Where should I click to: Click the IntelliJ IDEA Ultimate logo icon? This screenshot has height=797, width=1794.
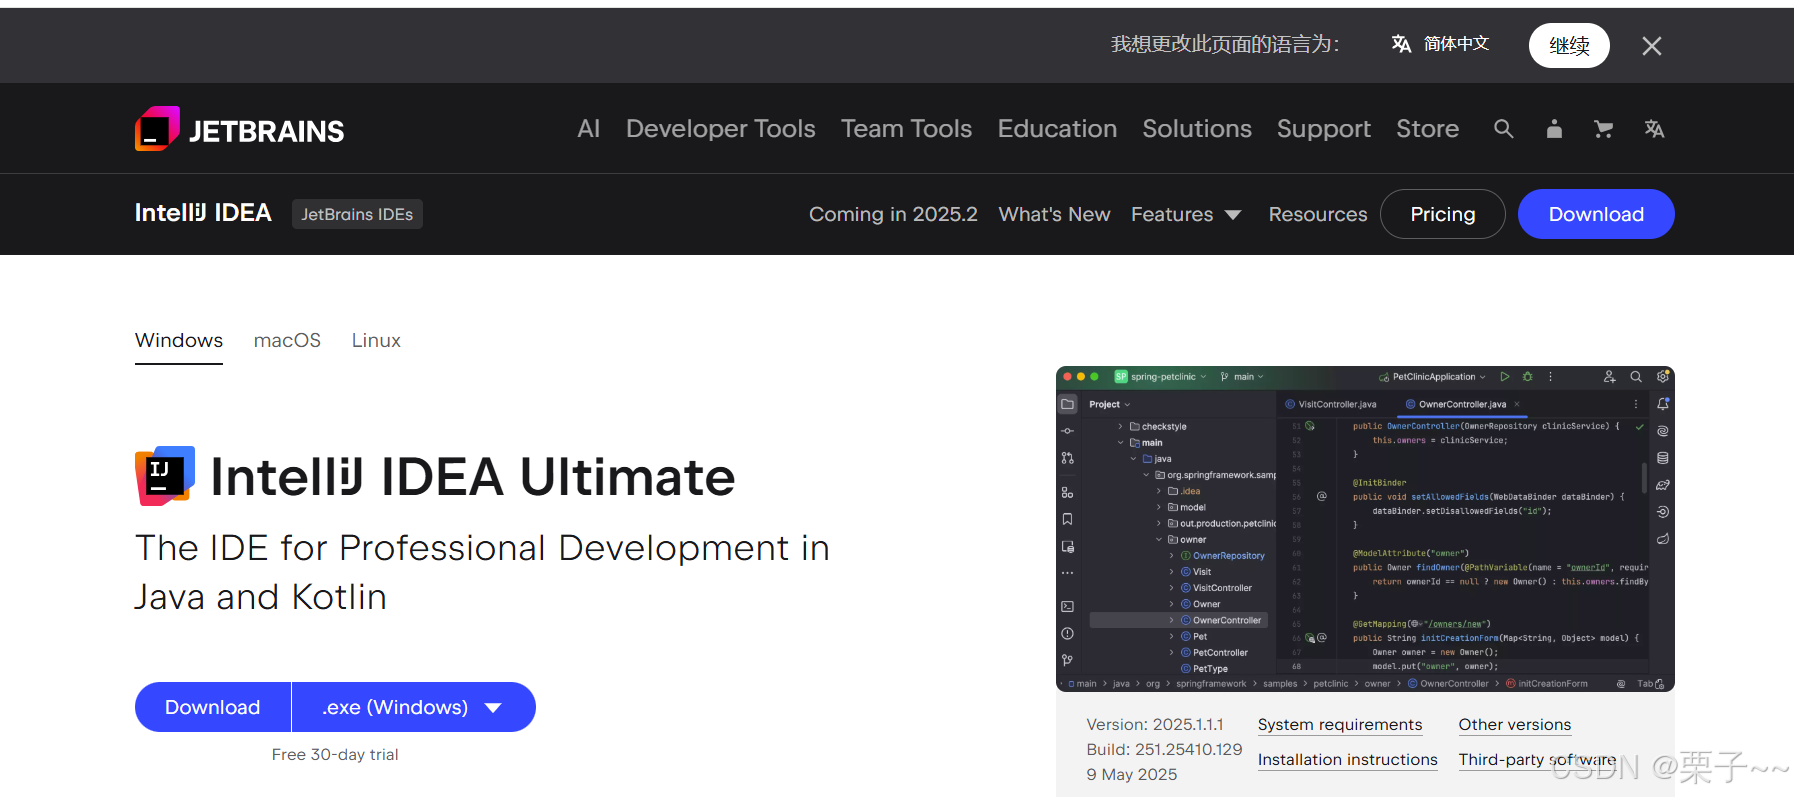pyautogui.click(x=165, y=476)
